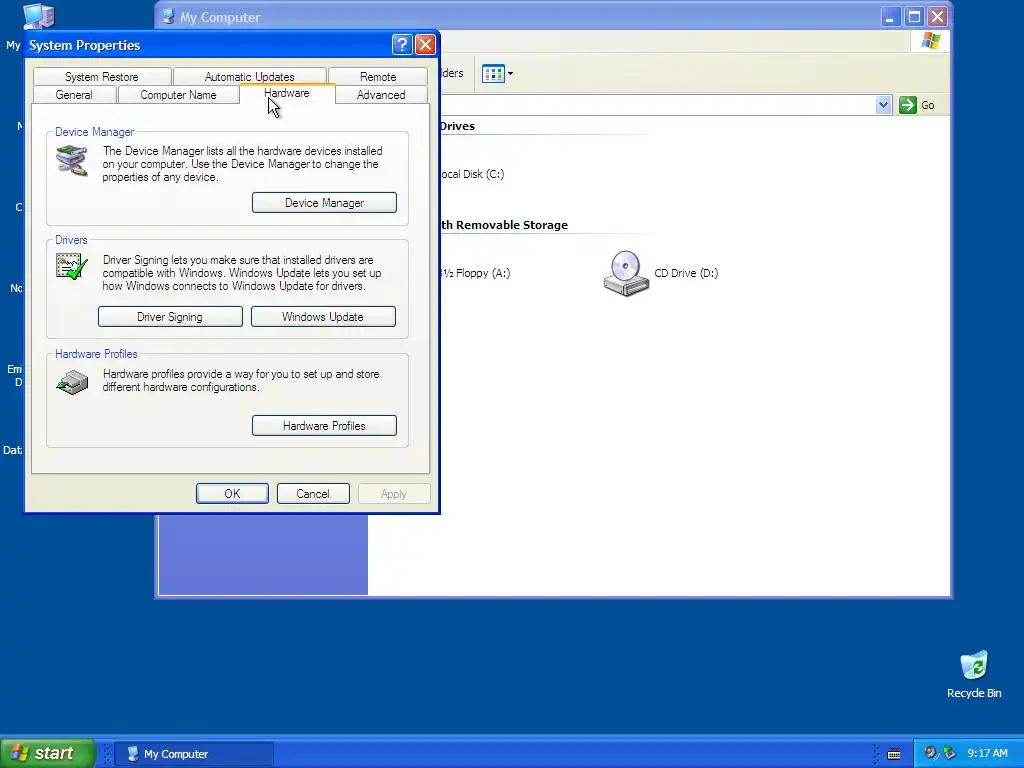Open the Views toolbar button in My Computer
The image size is (1024, 768).
pos(493,74)
